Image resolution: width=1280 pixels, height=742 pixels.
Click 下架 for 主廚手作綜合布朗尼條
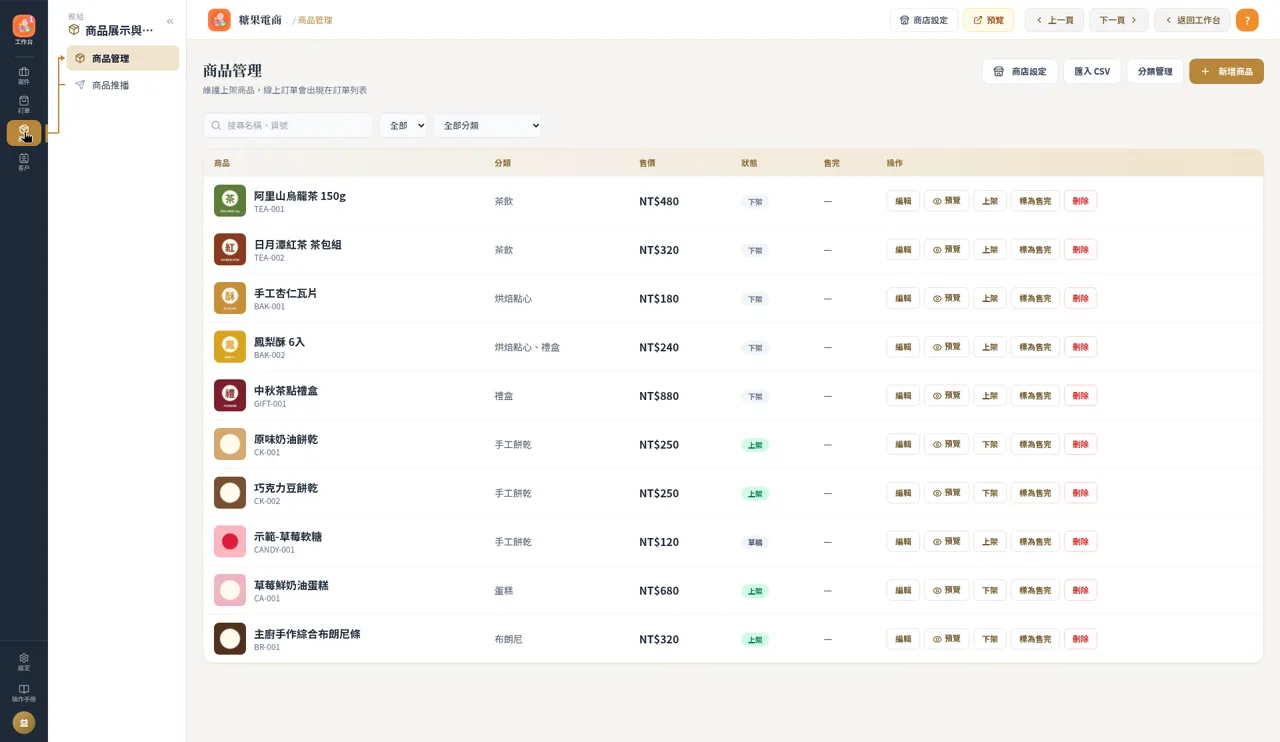pos(990,639)
